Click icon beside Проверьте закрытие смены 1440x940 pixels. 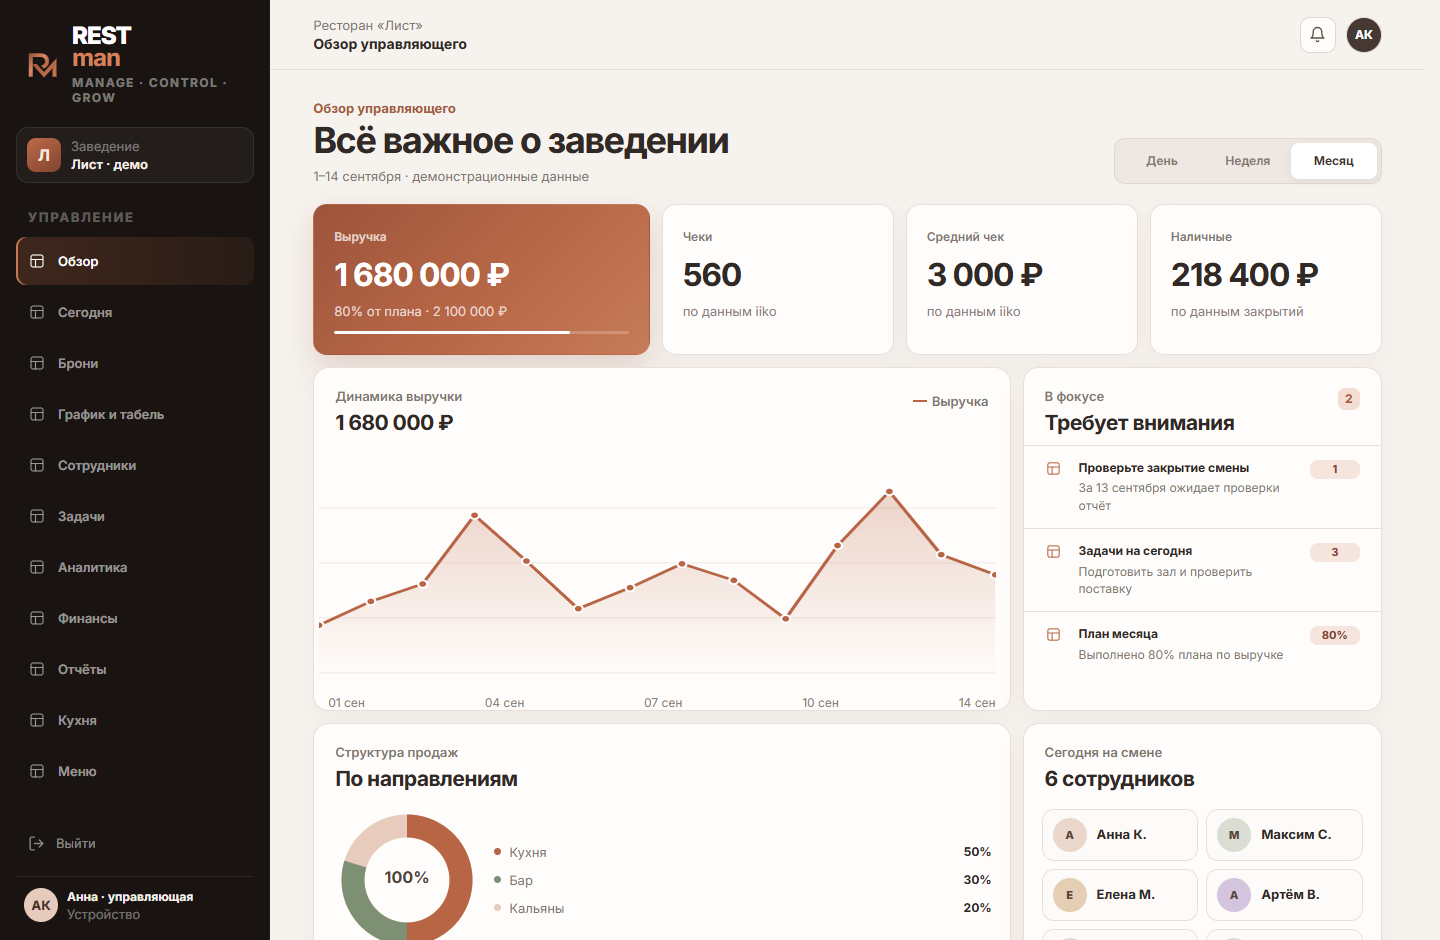click(x=1053, y=468)
